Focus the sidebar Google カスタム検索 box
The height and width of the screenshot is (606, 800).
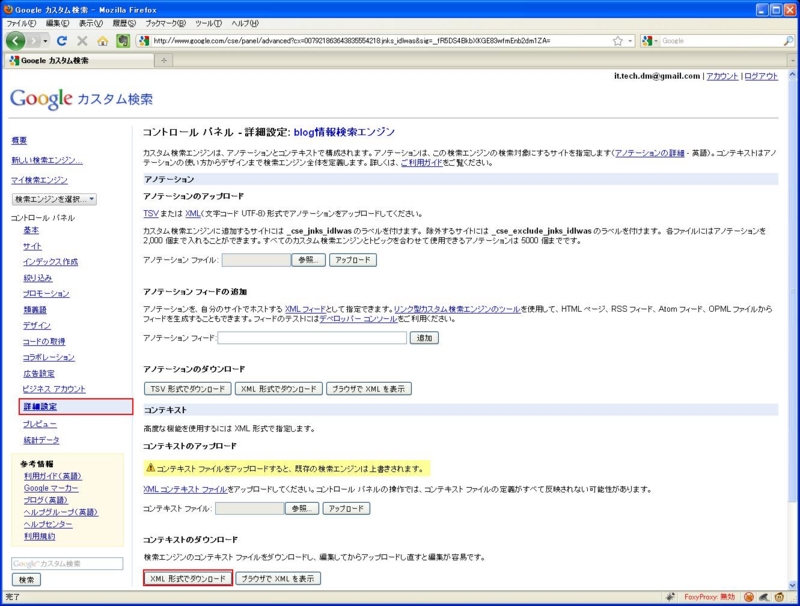tap(67, 564)
